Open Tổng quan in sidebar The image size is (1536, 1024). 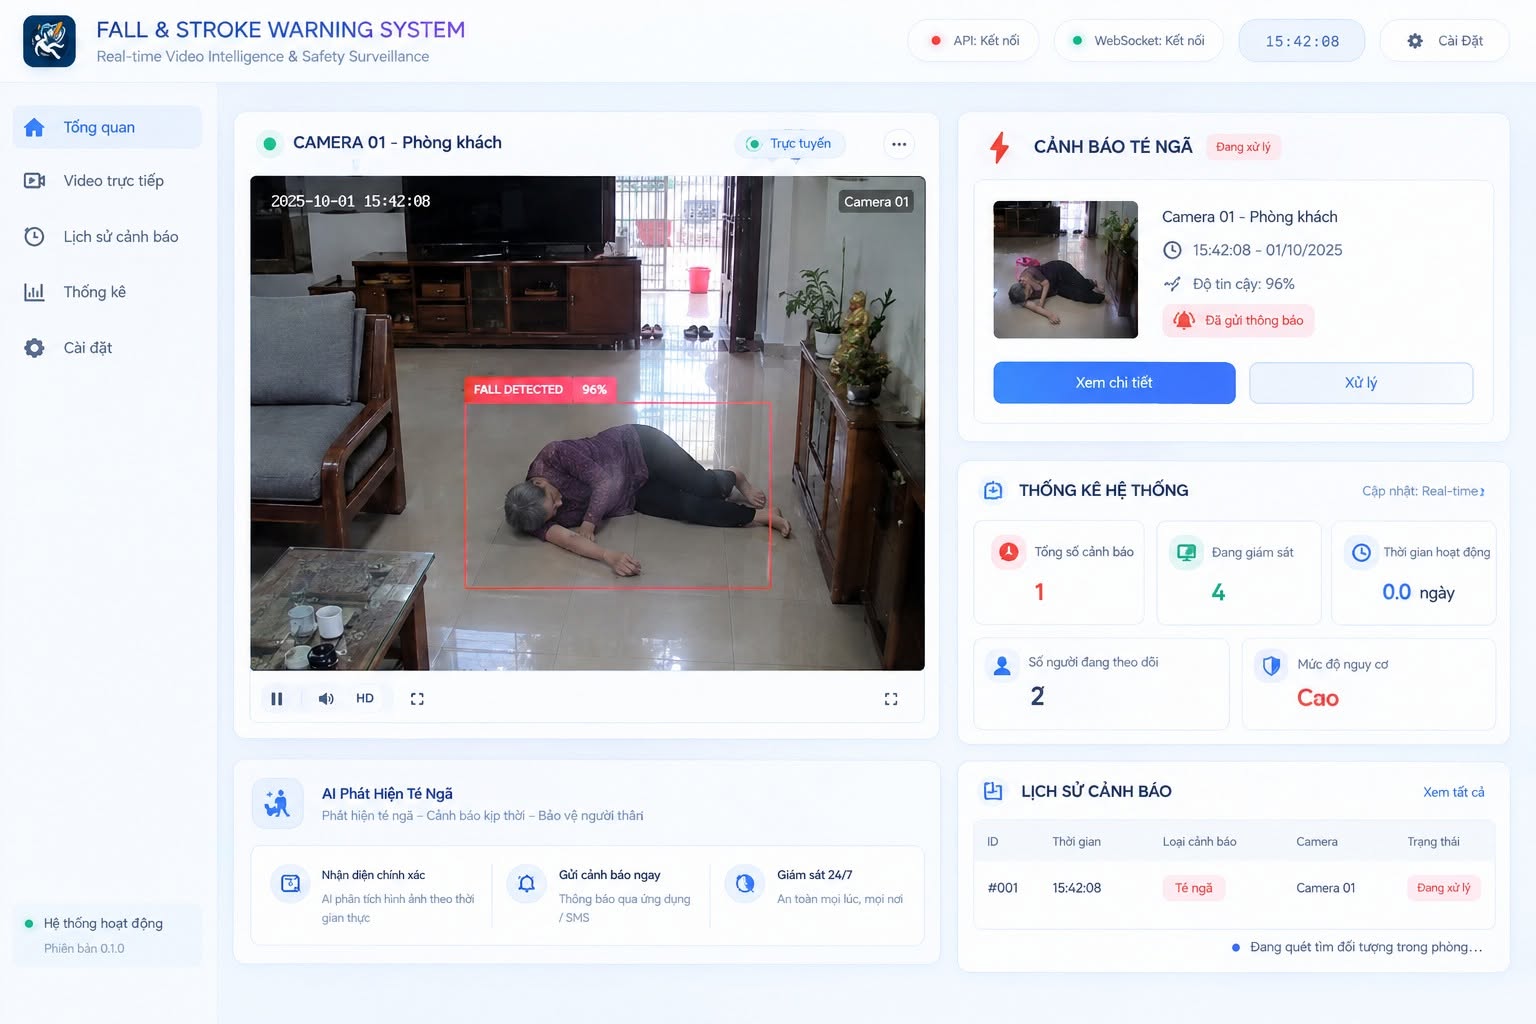pyautogui.click(x=107, y=127)
